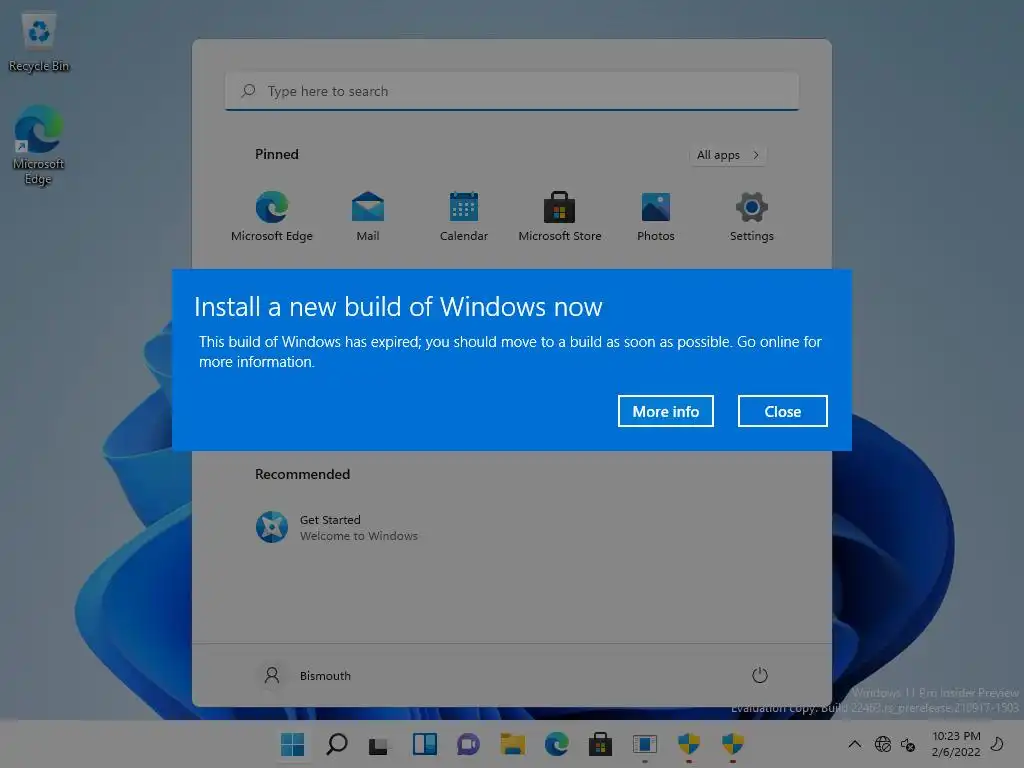This screenshot has height=768, width=1024.
Task: Open pinned Microsoft Store app
Action: [x=560, y=216]
